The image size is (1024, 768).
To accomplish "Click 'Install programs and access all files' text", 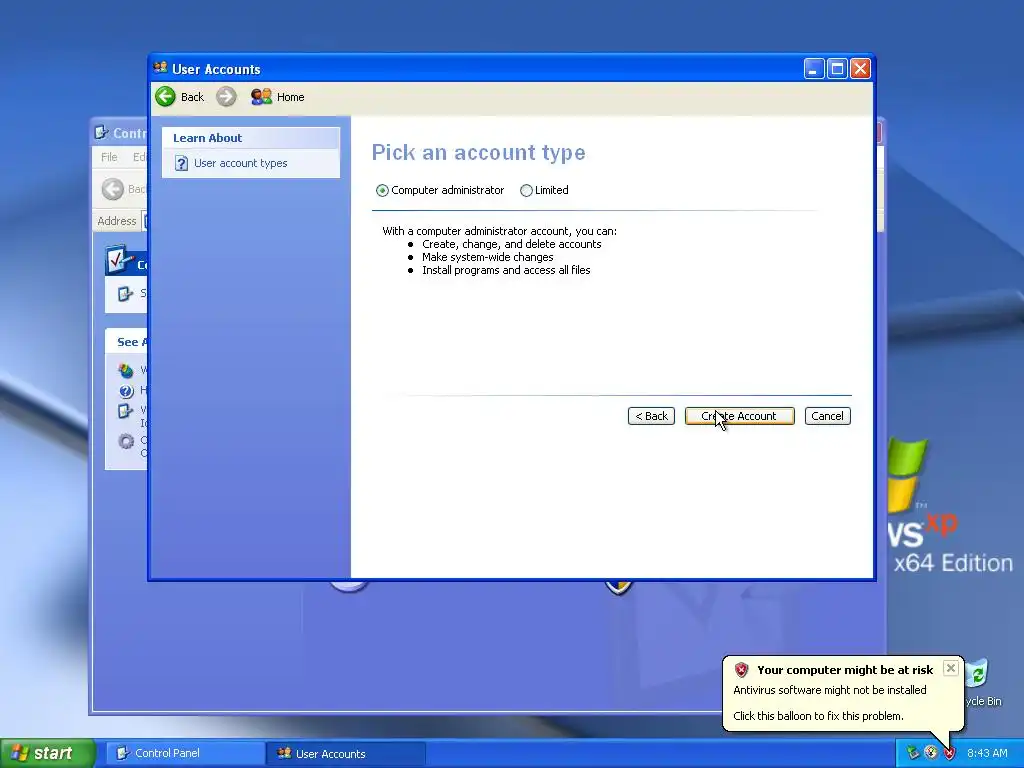I will 506,270.
